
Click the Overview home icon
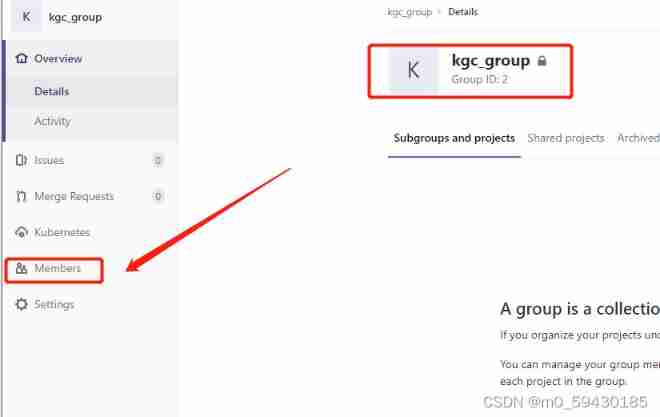coord(21,58)
